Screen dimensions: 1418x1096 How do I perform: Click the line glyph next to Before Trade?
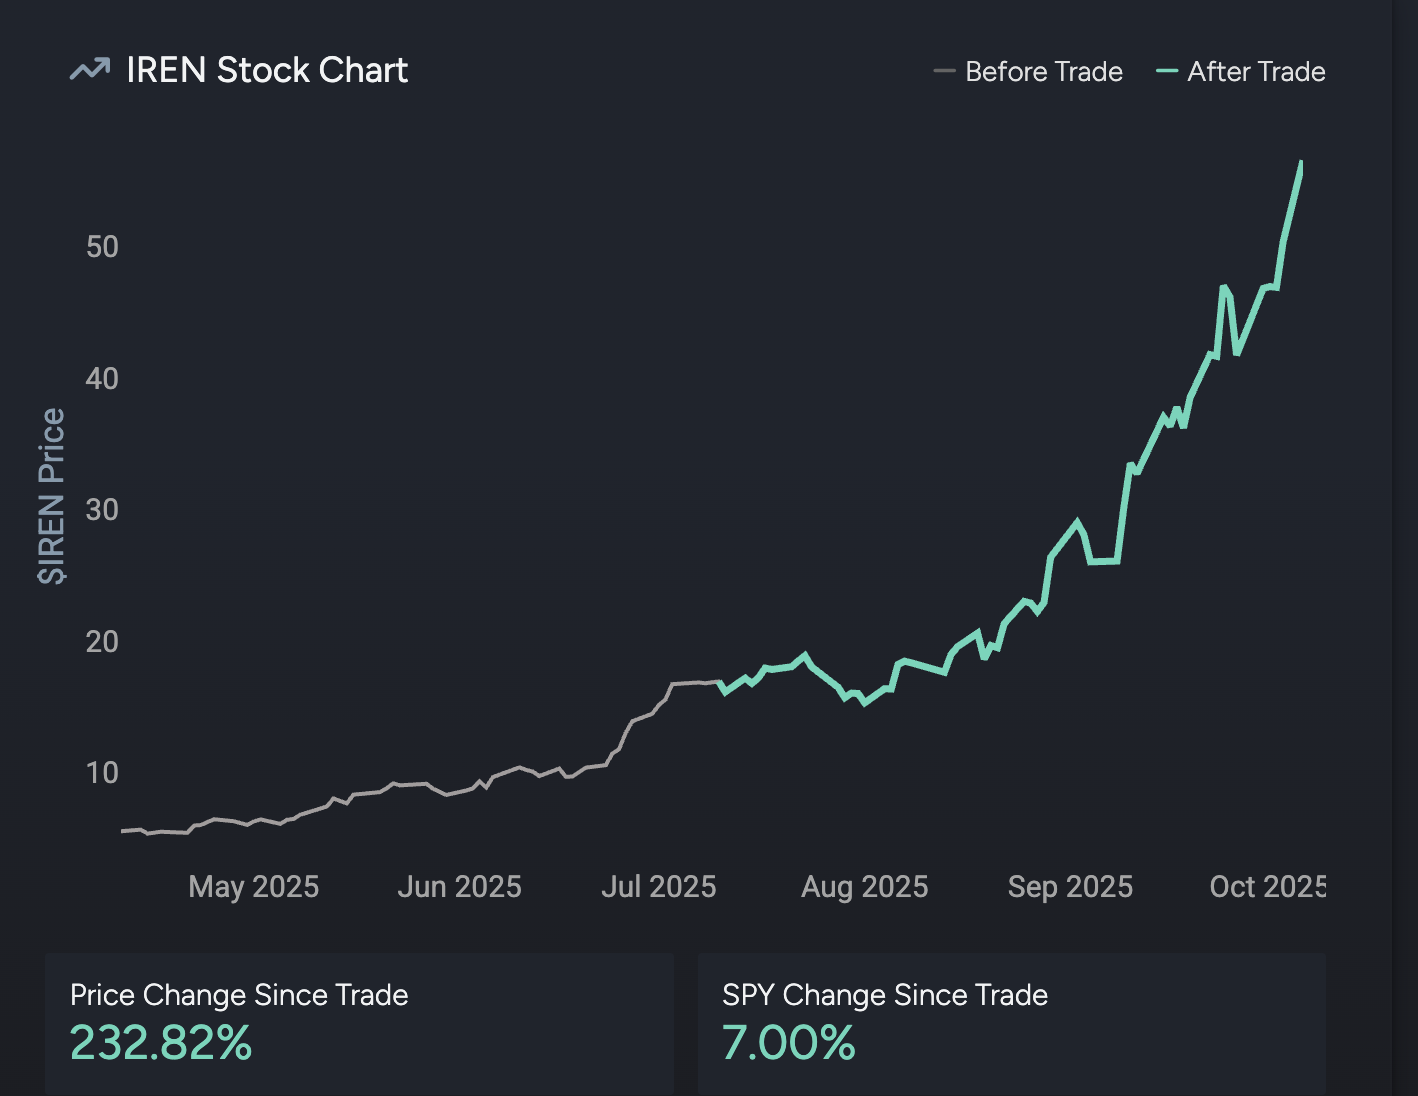click(x=944, y=71)
